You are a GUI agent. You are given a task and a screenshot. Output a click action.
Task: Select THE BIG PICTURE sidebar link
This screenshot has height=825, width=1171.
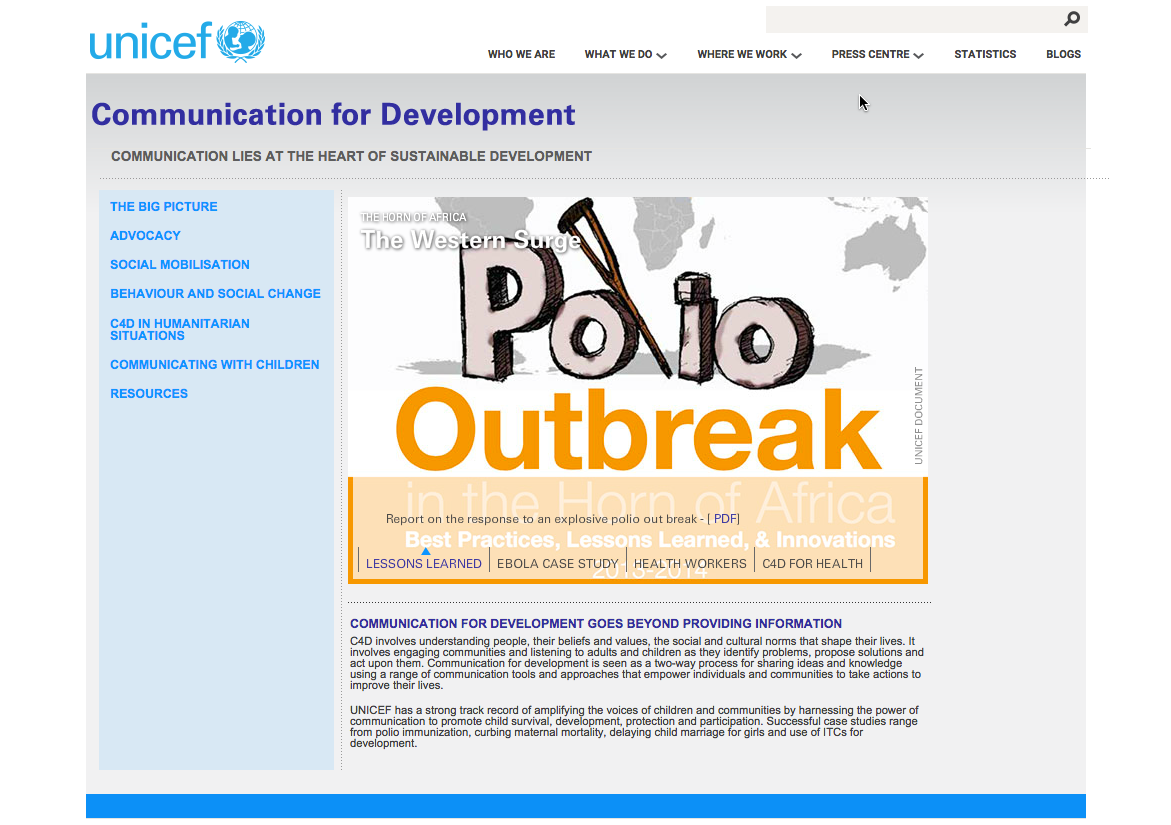164,207
